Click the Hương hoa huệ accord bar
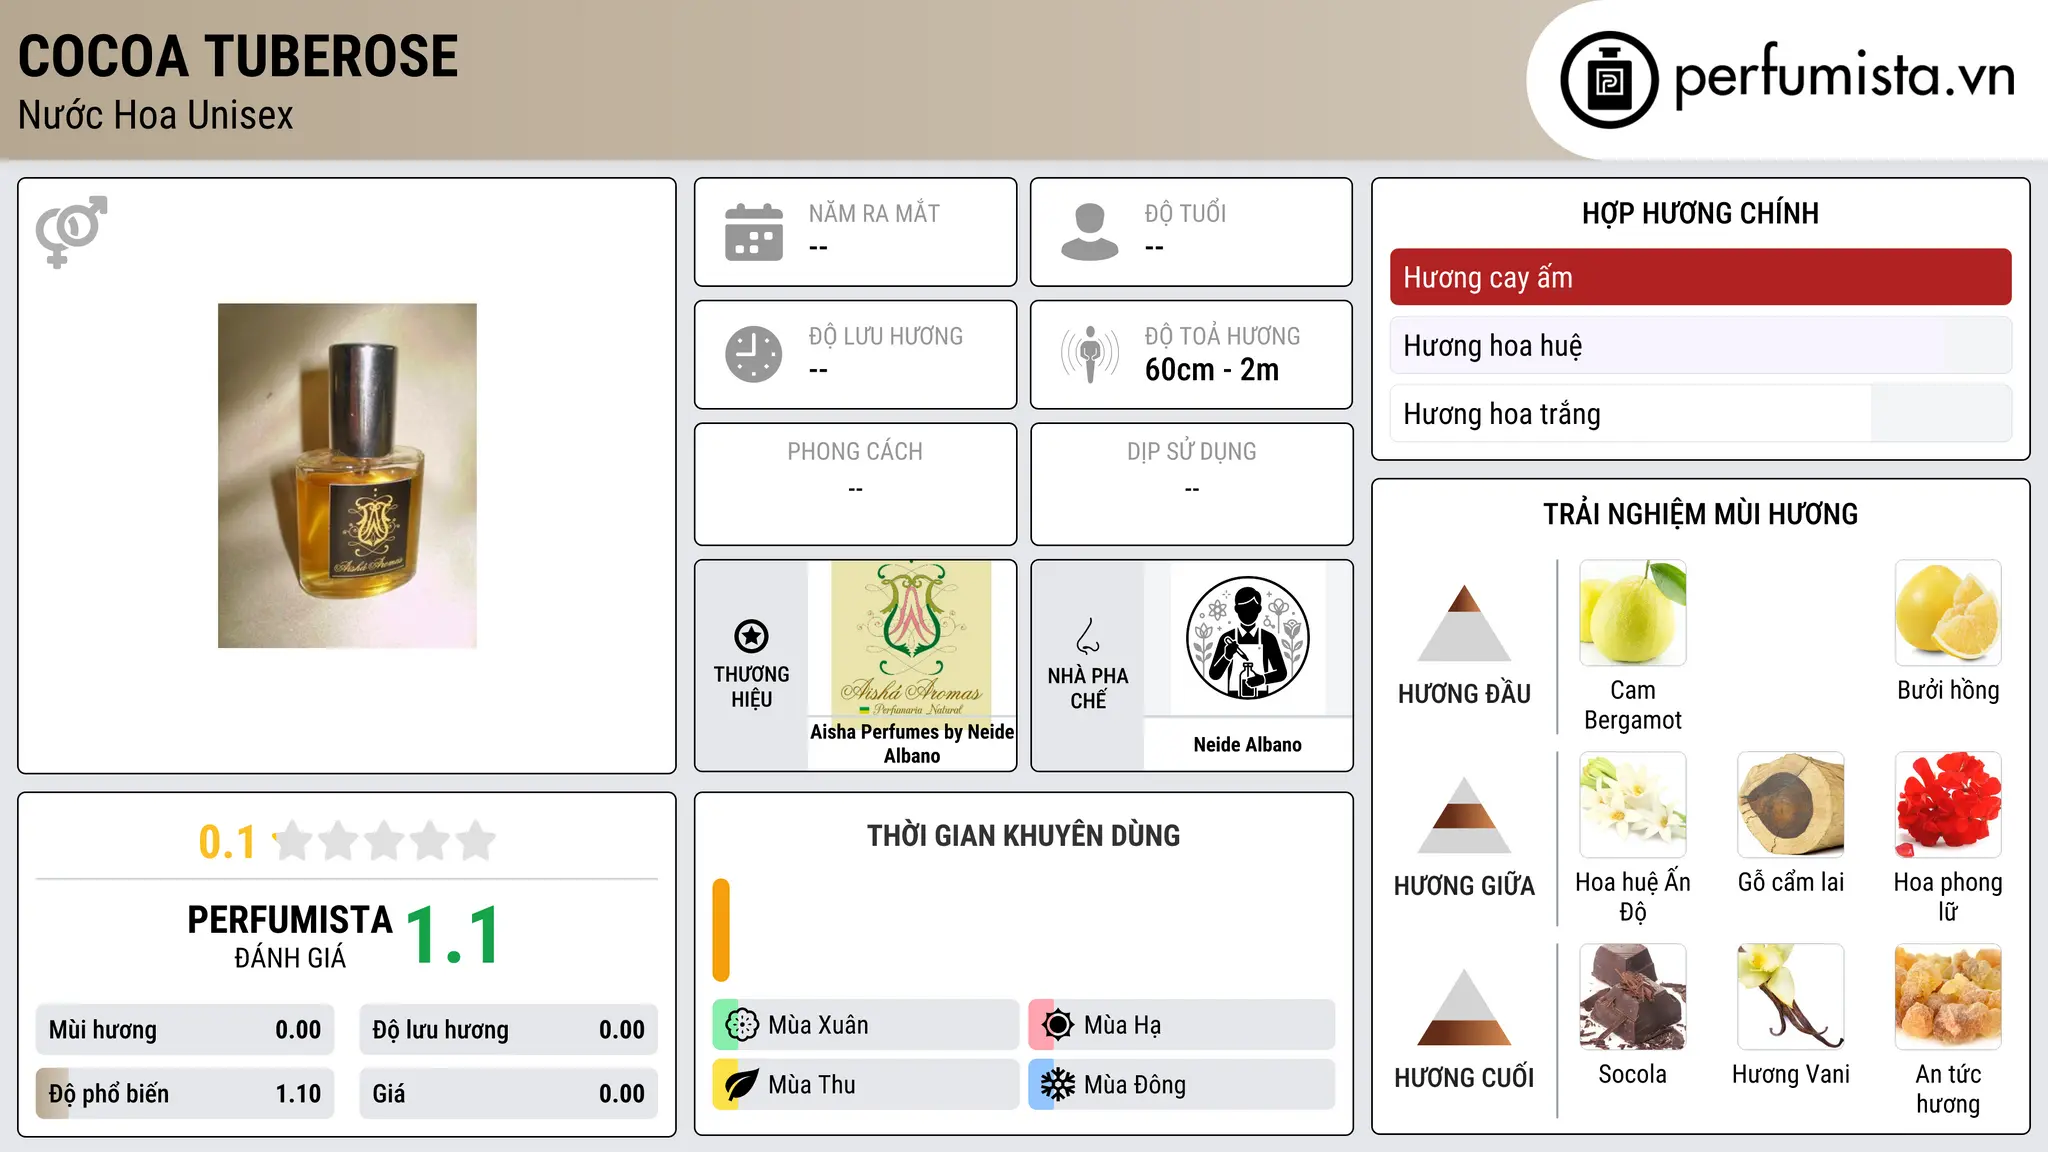This screenshot has height=1152, width=2048. click(x=1700, y=345)
